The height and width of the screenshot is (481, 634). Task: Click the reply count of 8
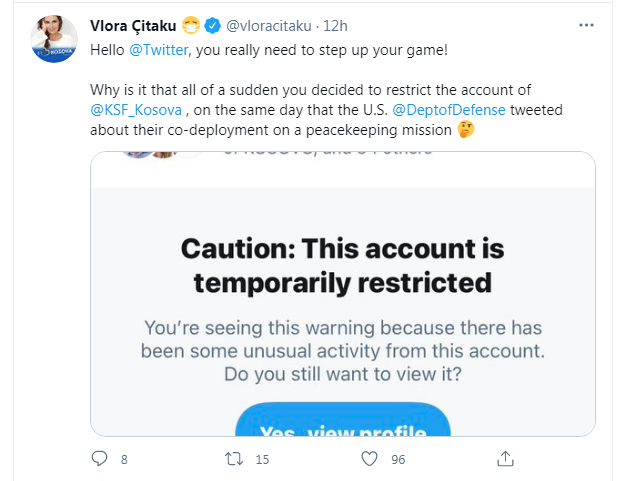(124, 459)
